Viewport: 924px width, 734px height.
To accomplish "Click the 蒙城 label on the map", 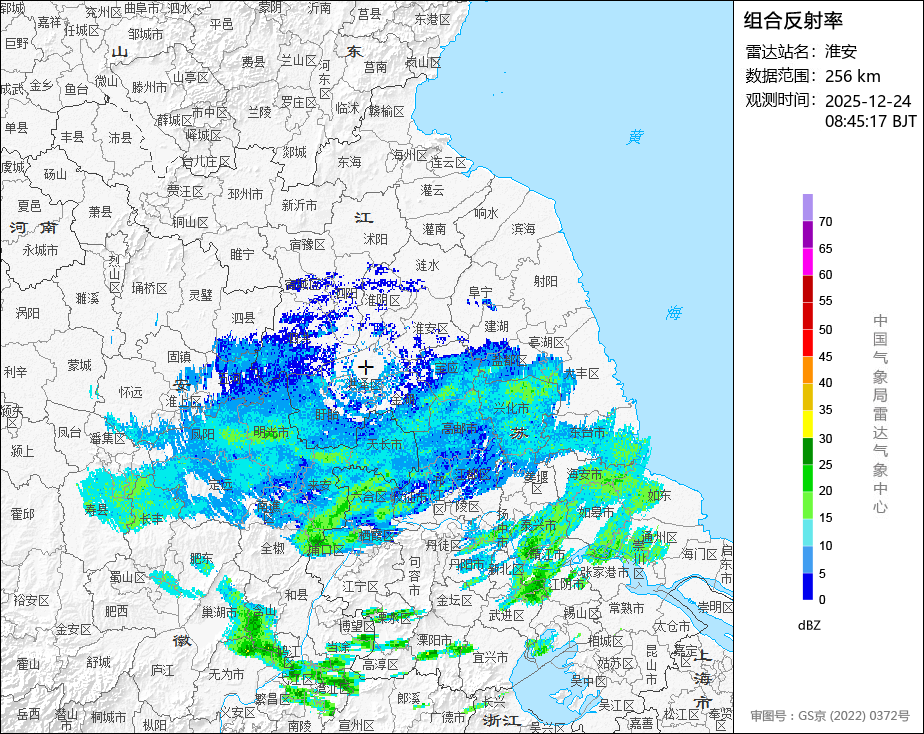I will [x=80, y=365].
